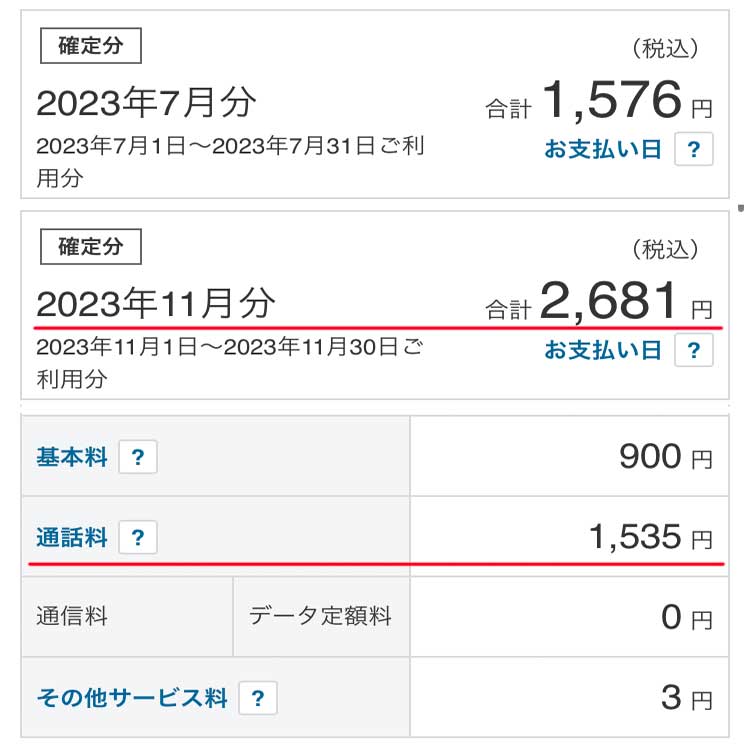Click the 900 円 basic fee amount

[x=666, y=456]
